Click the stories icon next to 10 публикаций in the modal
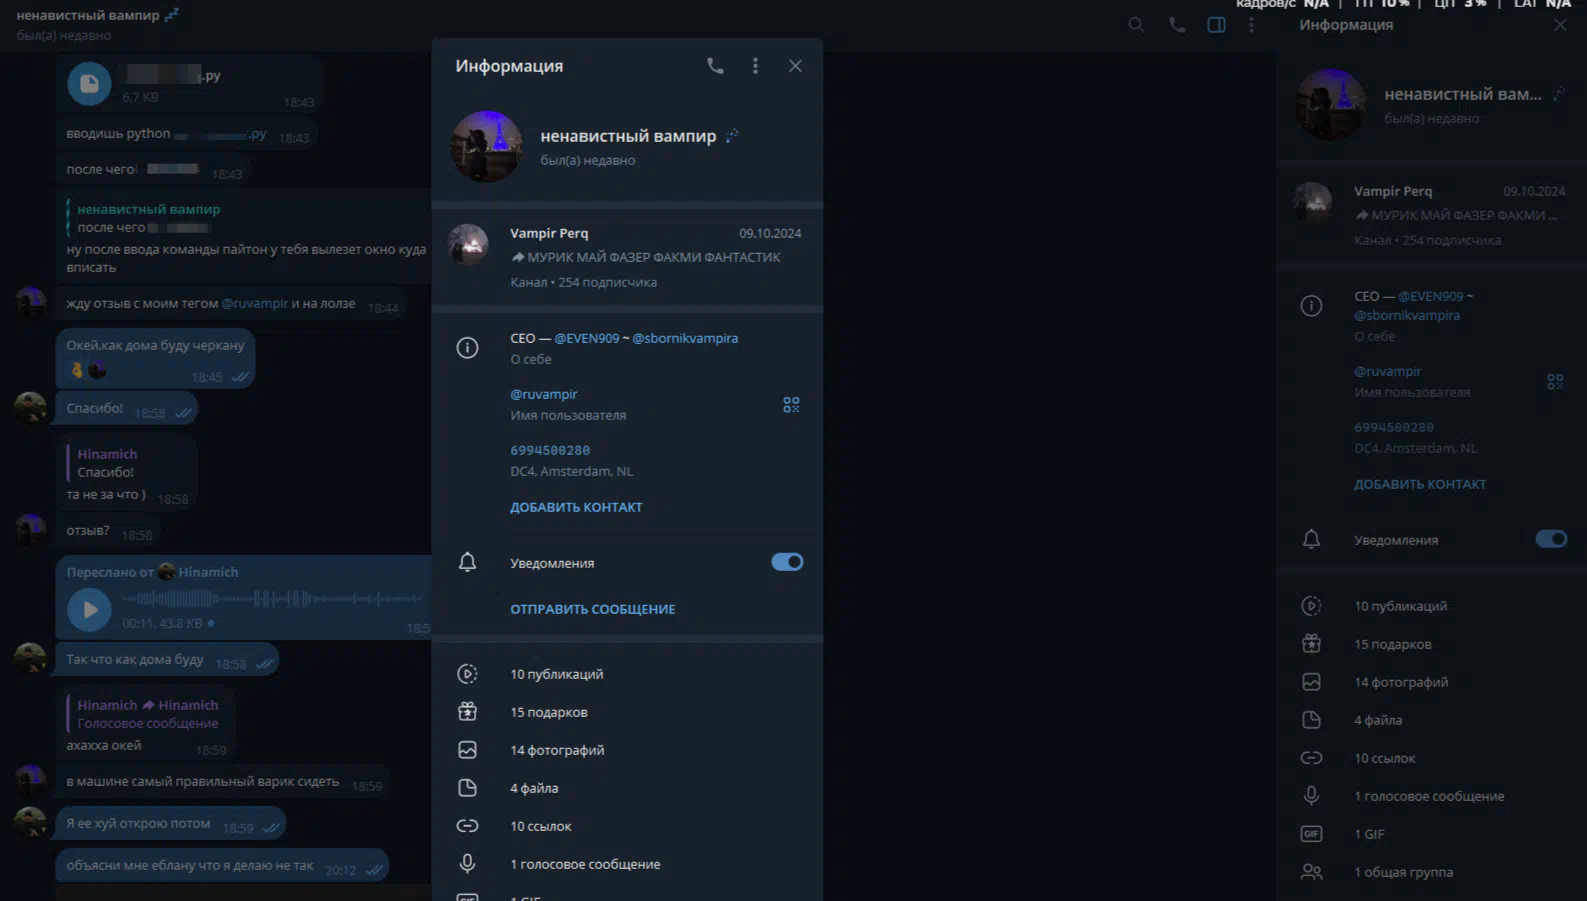 [x=467, y=674]
